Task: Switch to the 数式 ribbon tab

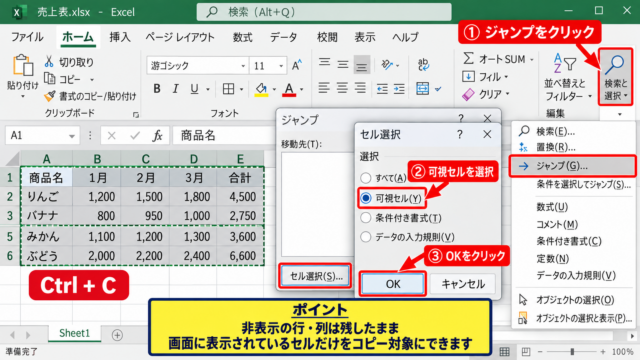Action: click(242, 37)
